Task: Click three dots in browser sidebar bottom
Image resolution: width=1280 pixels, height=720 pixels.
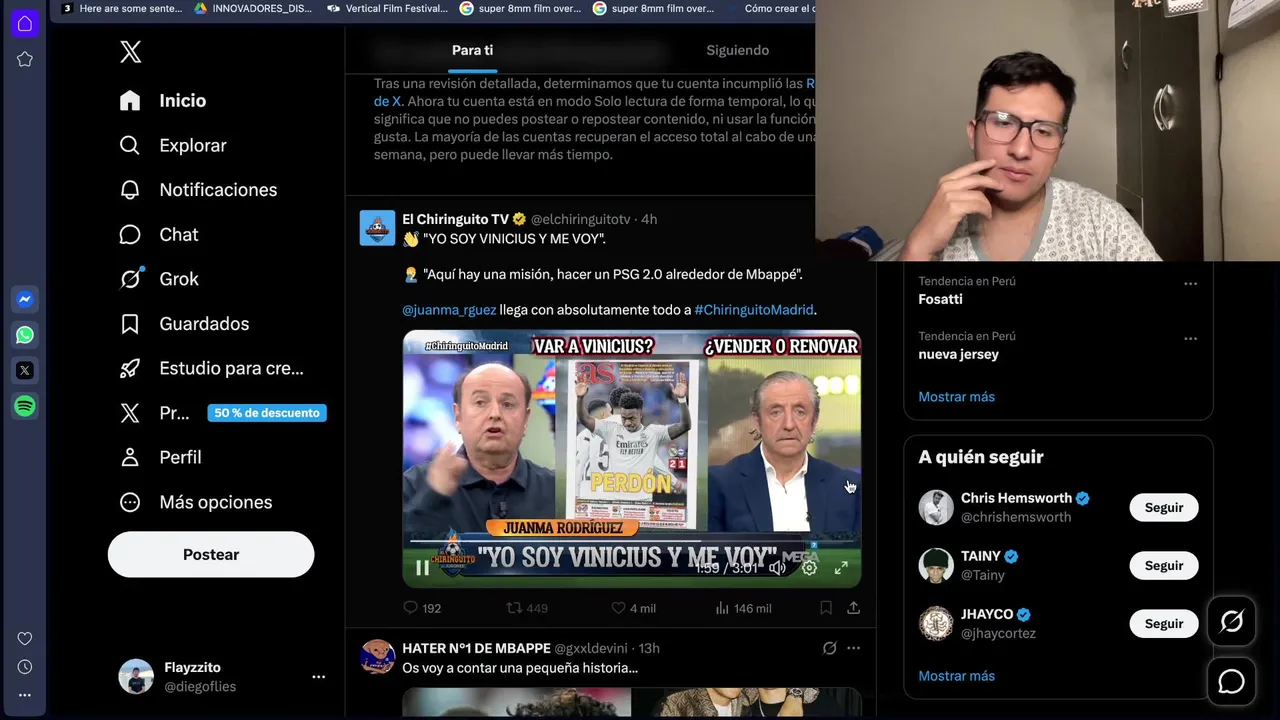Action: pos(25,695)
